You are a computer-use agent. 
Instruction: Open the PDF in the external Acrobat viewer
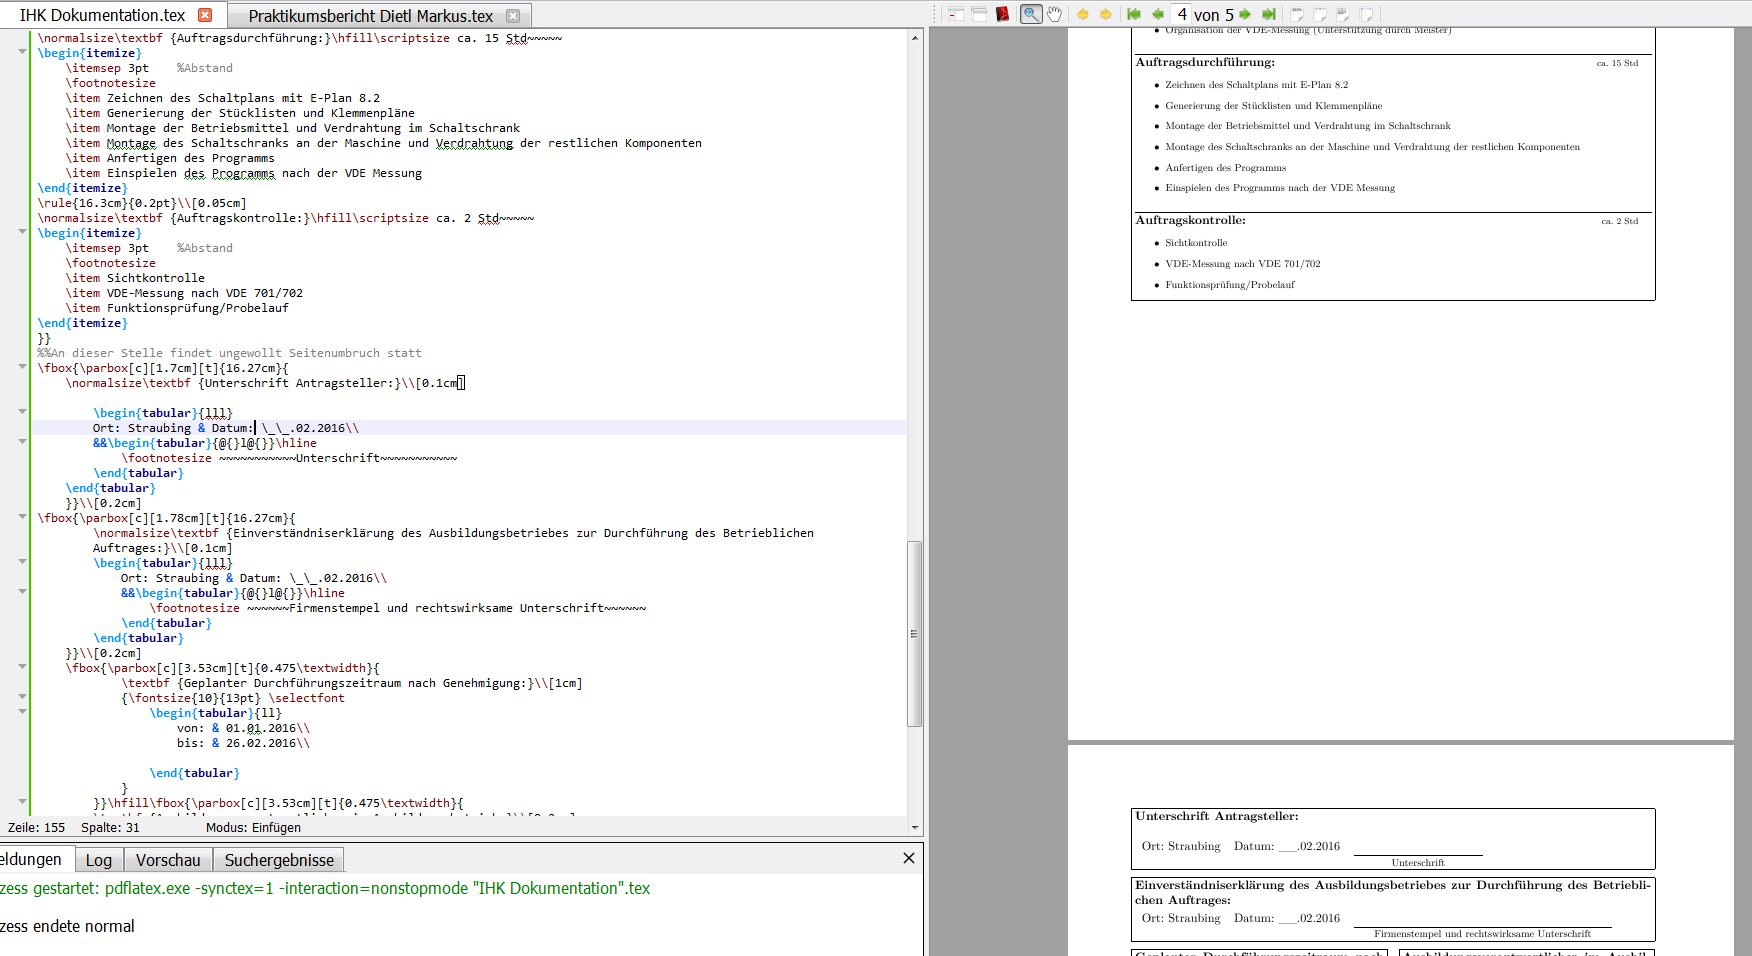click(x=1003, y=14)
